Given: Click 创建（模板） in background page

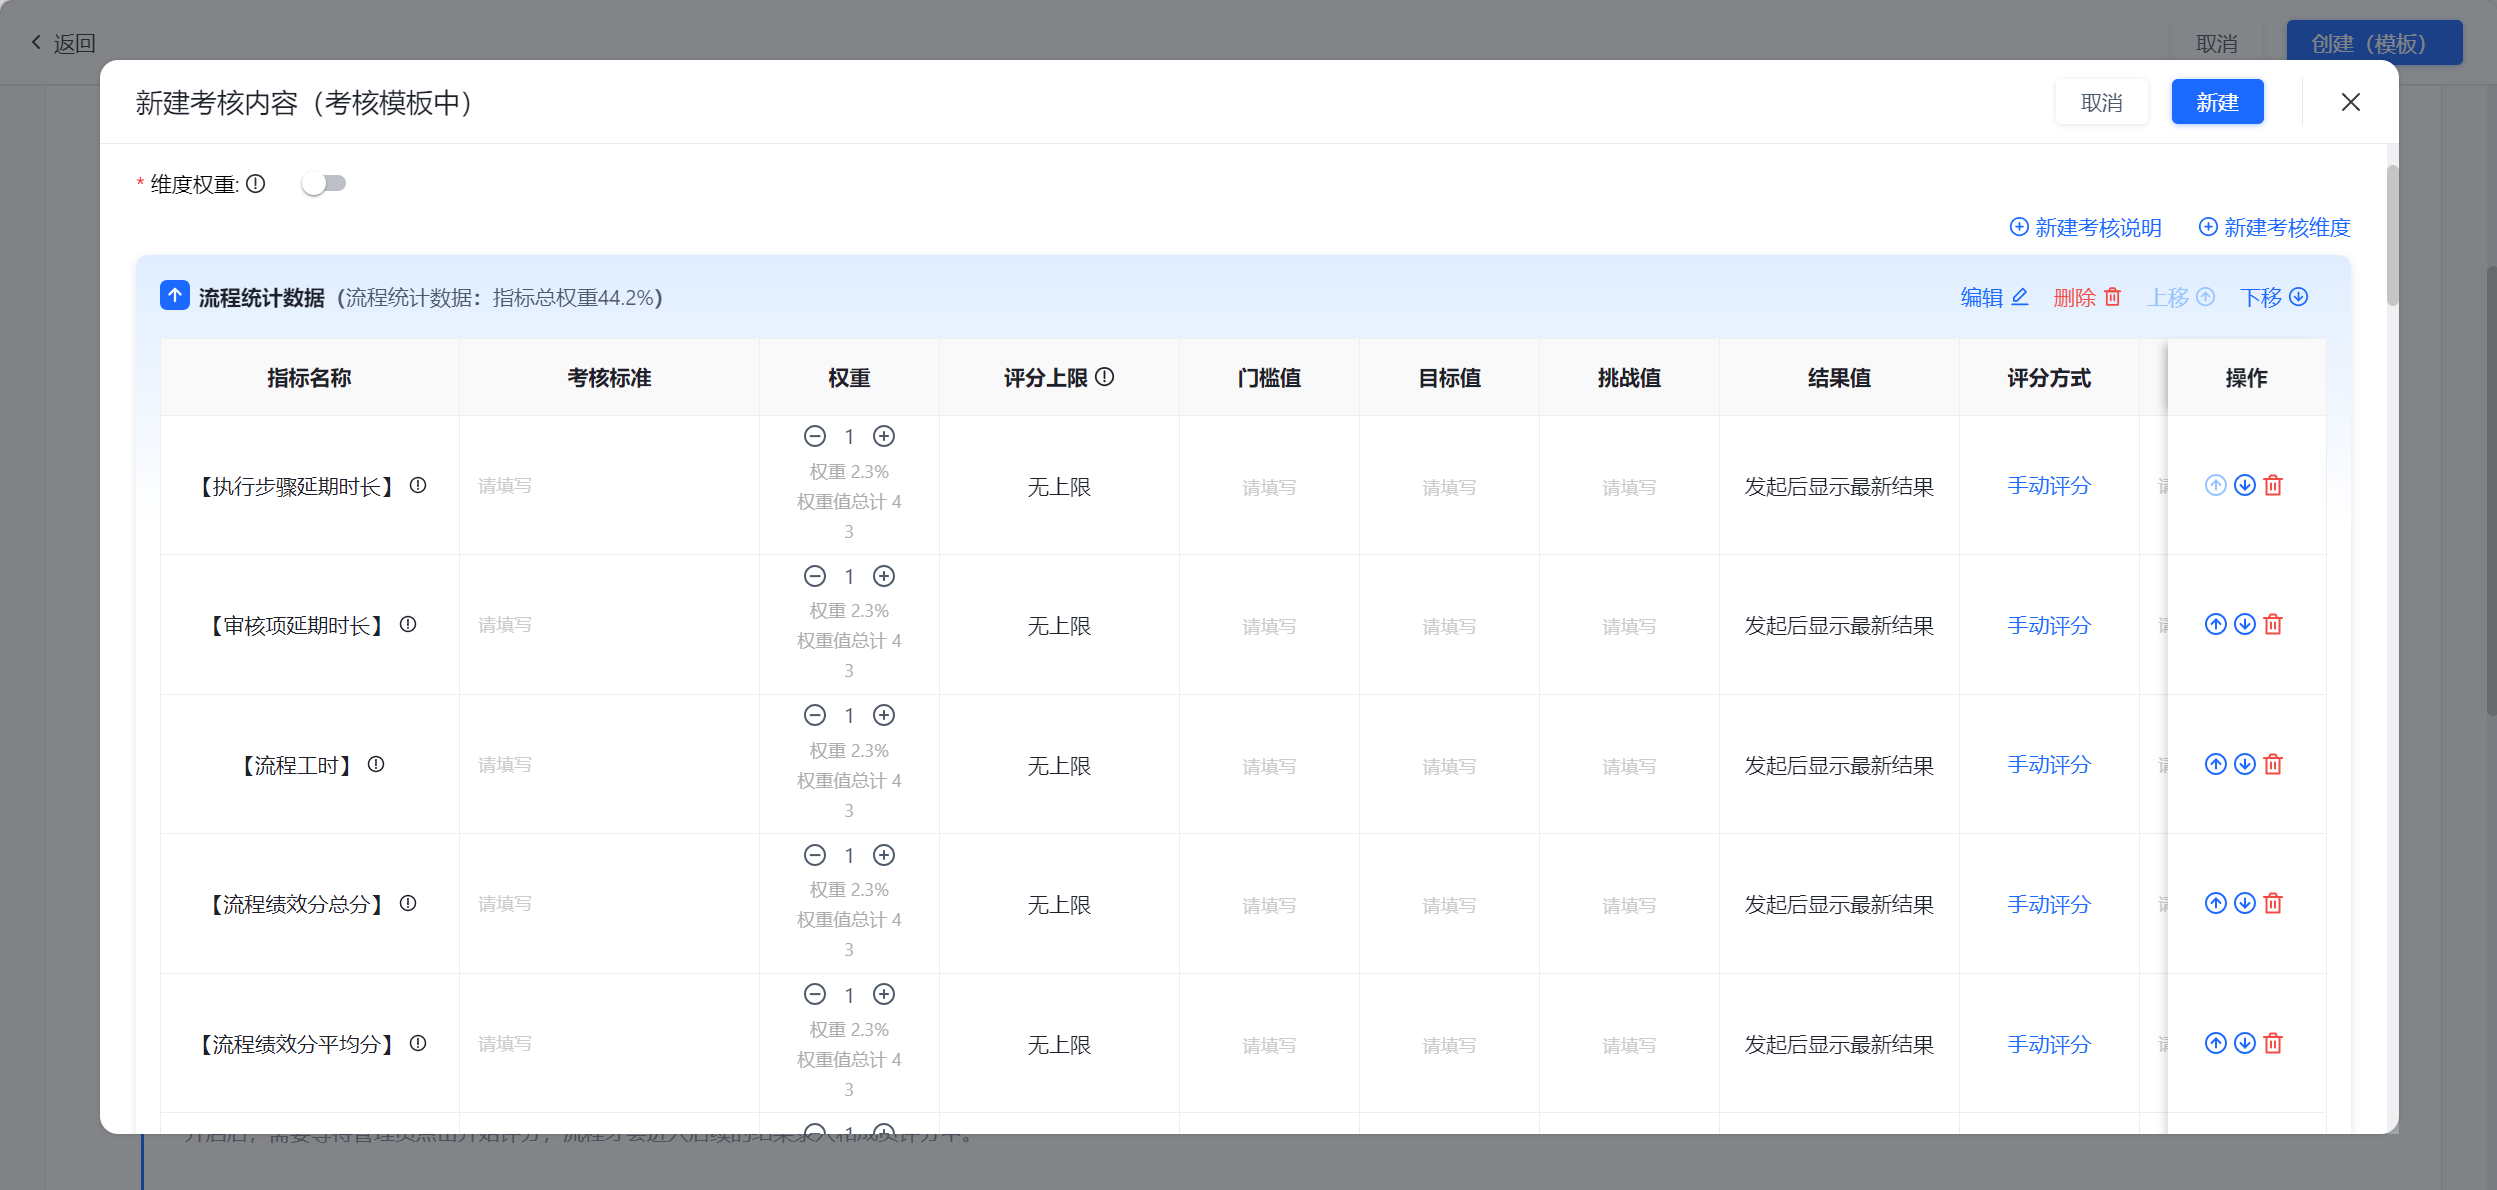Looking at the screenshot, I should [2374, 44].
